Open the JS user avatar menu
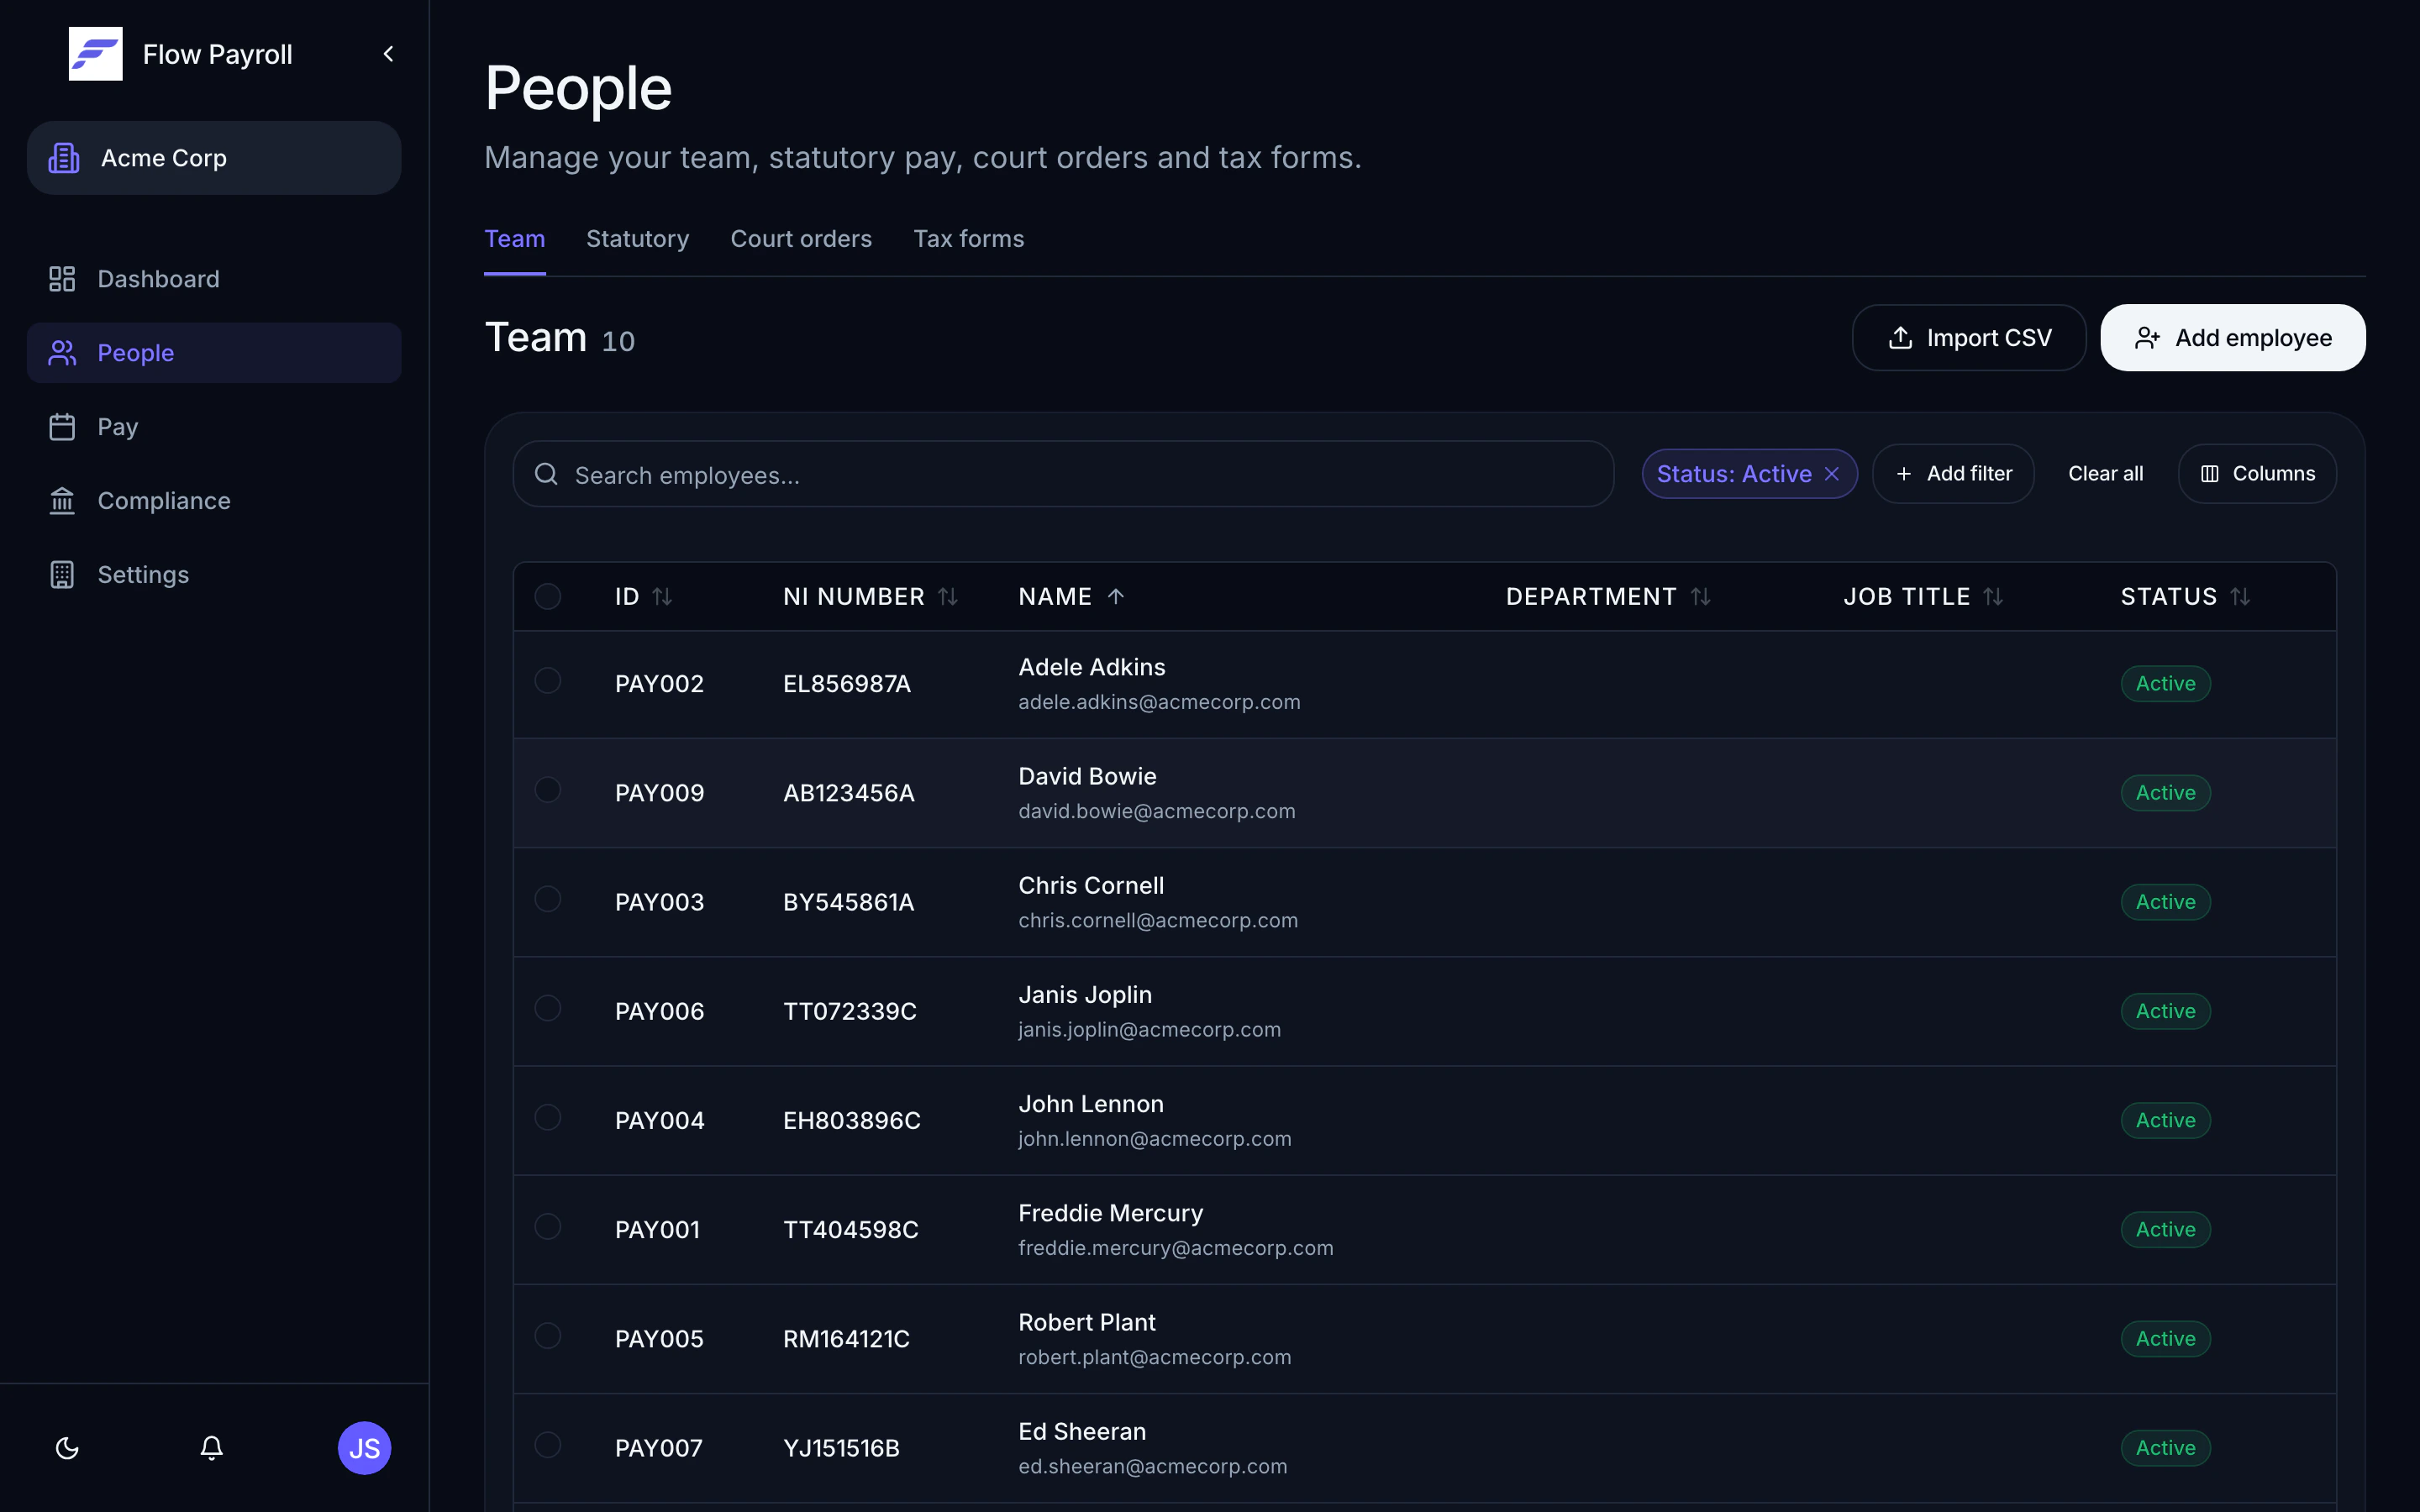2420x1512 pixels. 364,1448
